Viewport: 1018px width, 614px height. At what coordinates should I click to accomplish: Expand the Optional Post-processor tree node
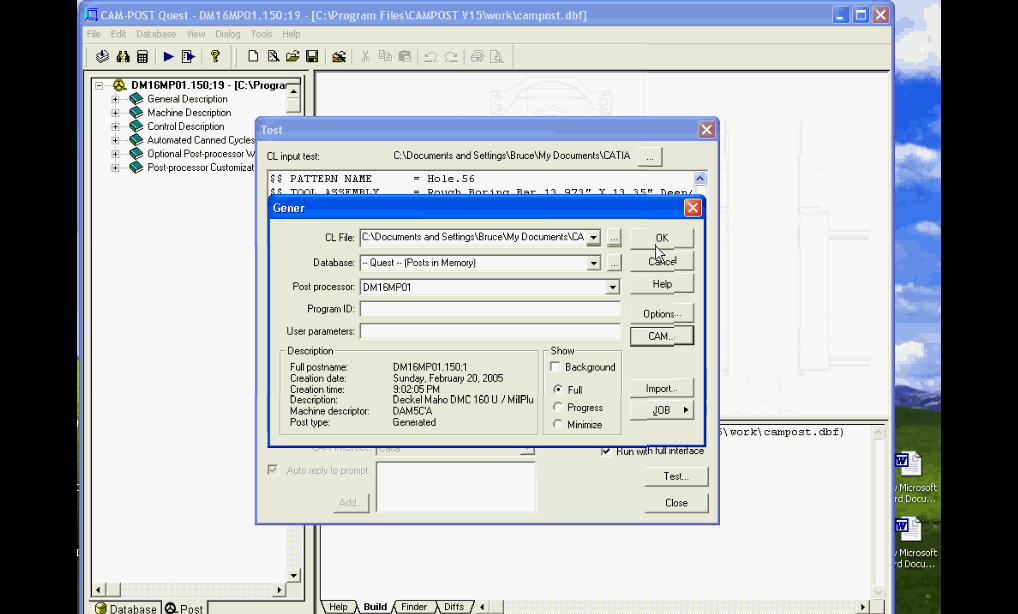coord(115,154)
